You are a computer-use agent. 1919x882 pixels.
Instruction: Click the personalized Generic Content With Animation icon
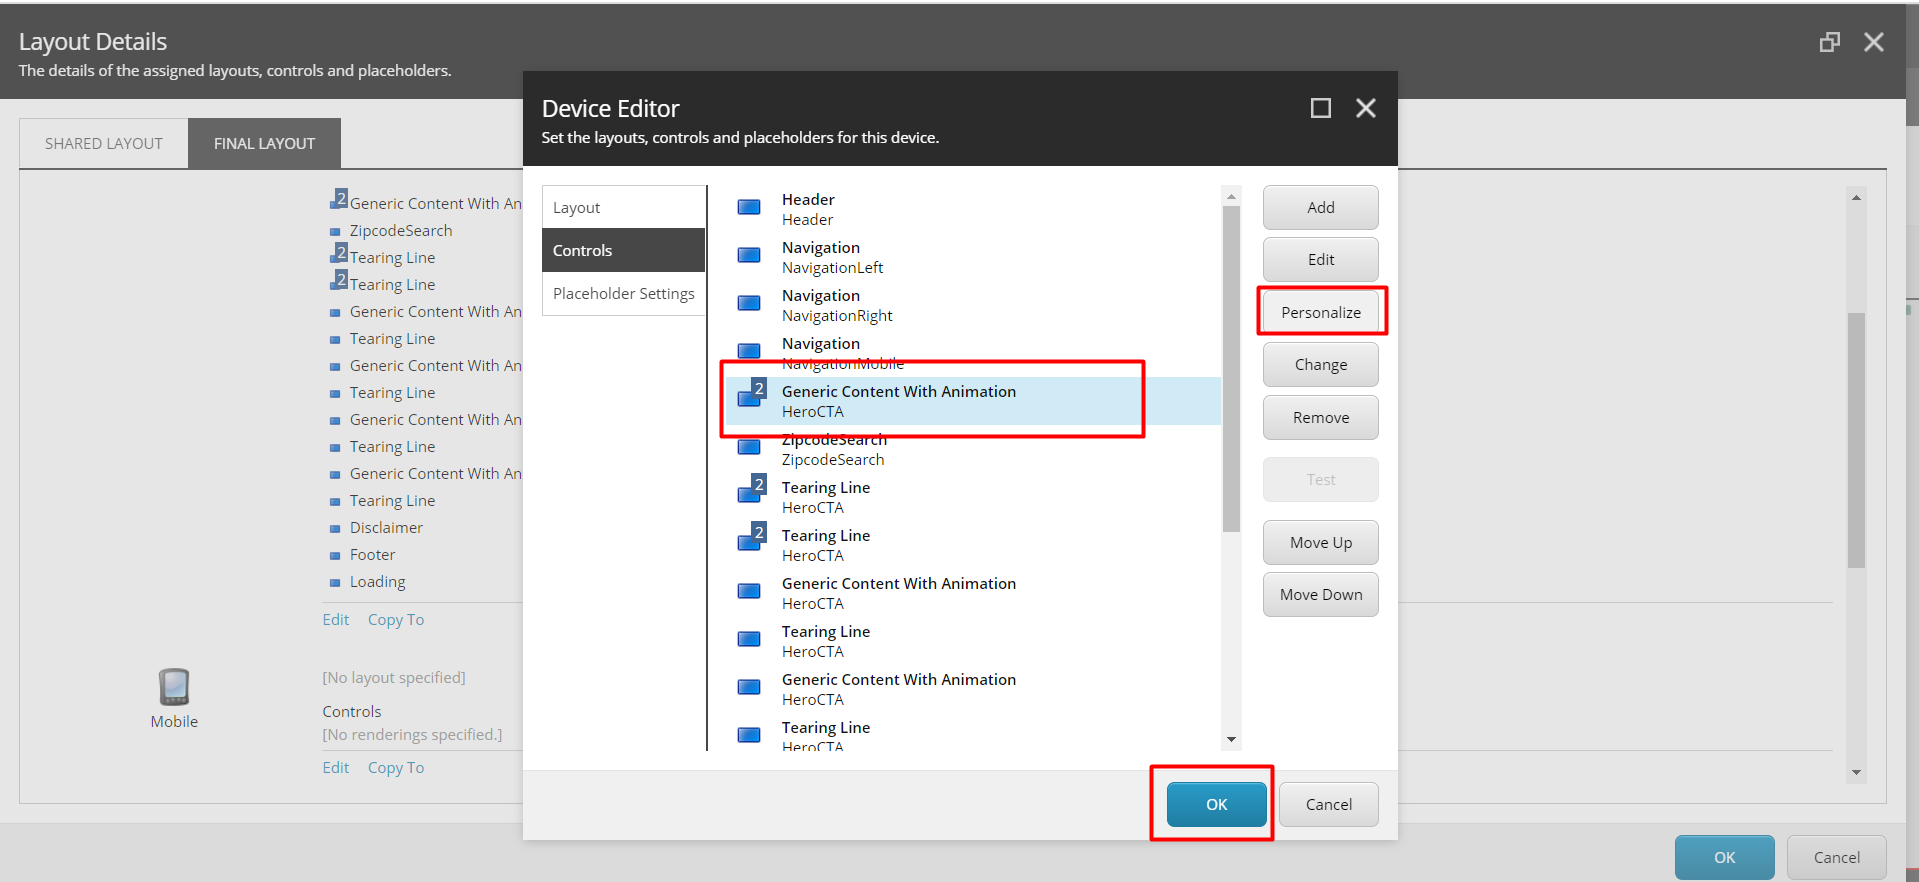pos(752,393)
